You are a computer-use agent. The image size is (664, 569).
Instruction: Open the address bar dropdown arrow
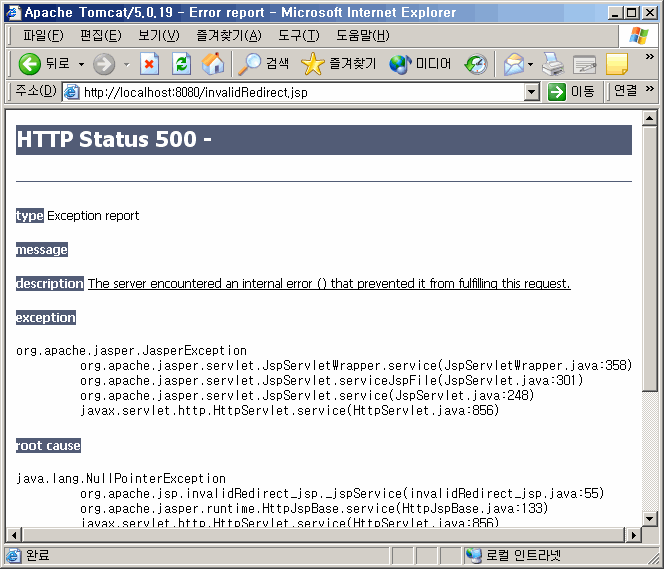(x=531, y=92)
